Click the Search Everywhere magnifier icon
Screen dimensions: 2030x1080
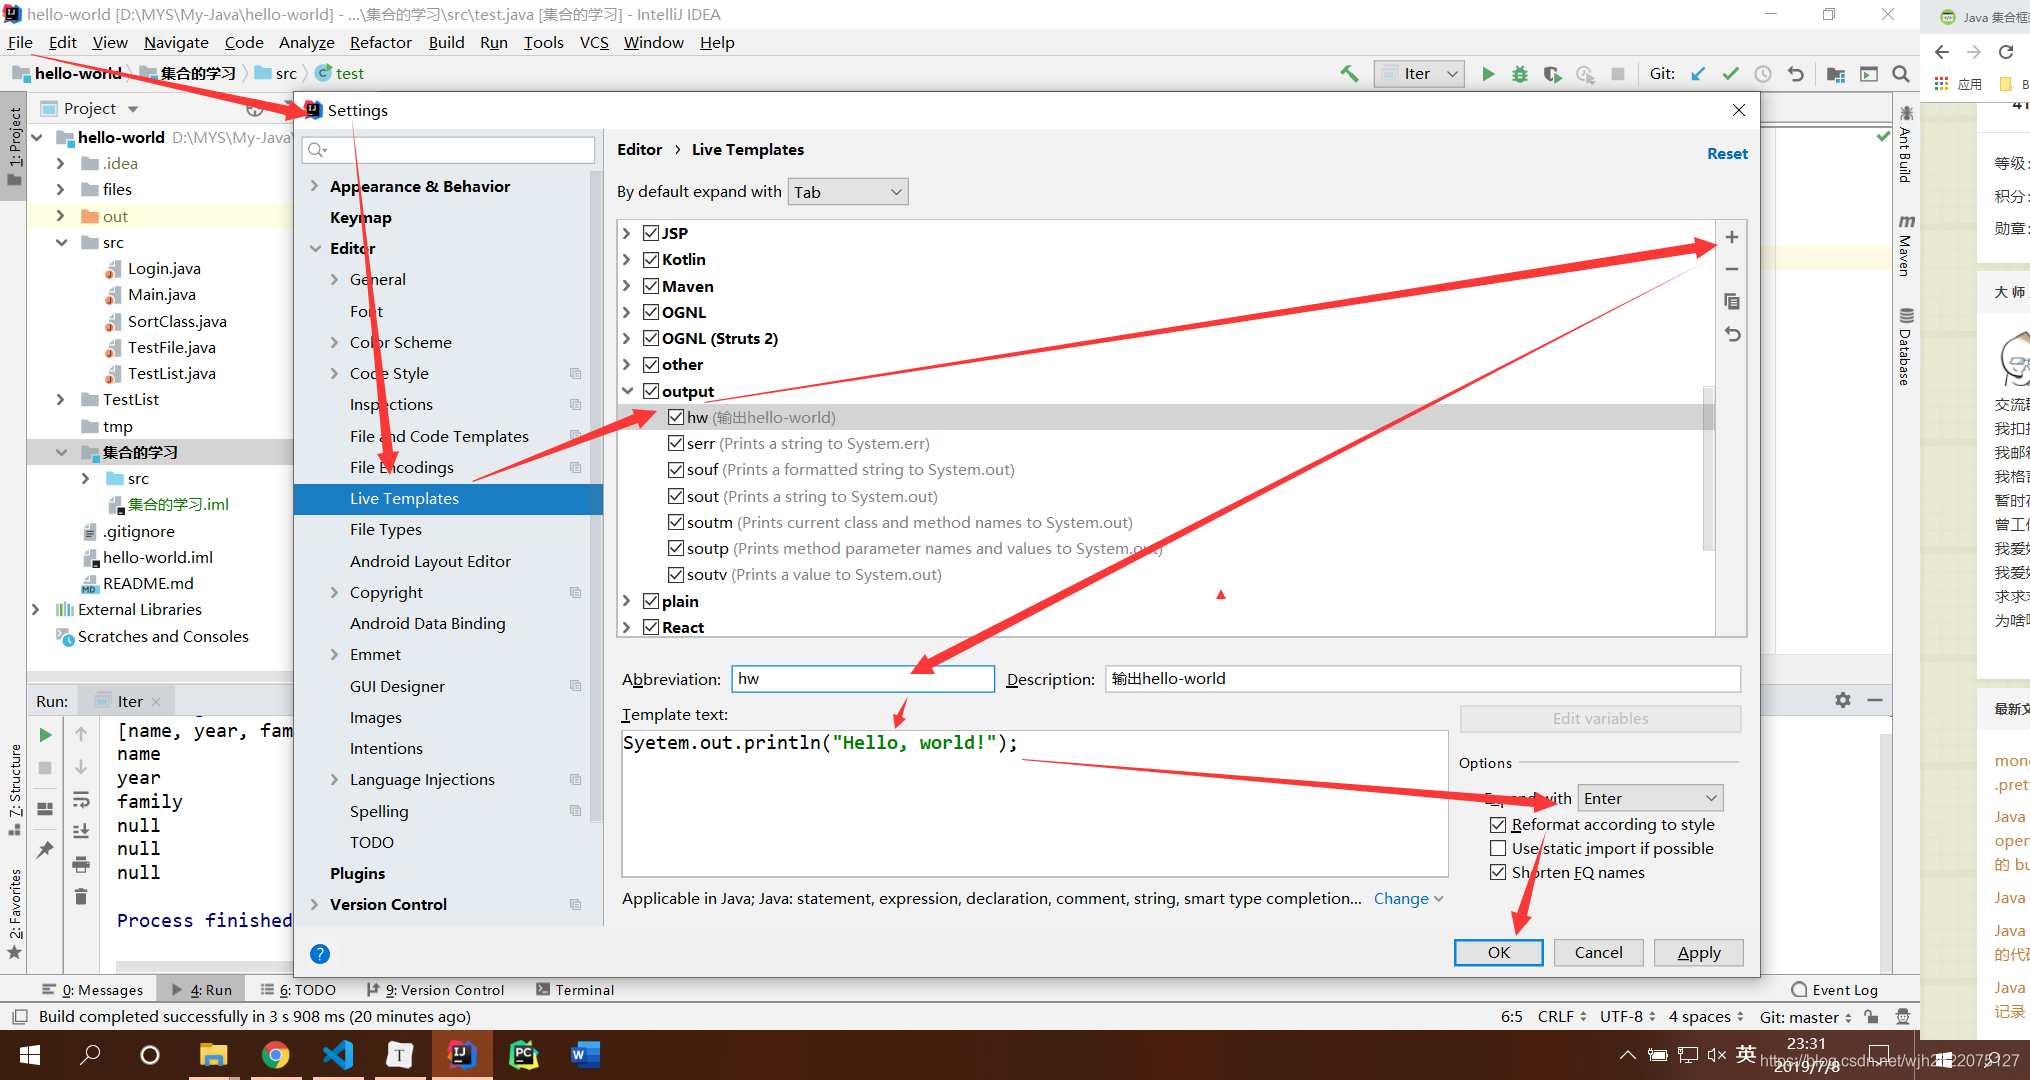point(1901,74)
